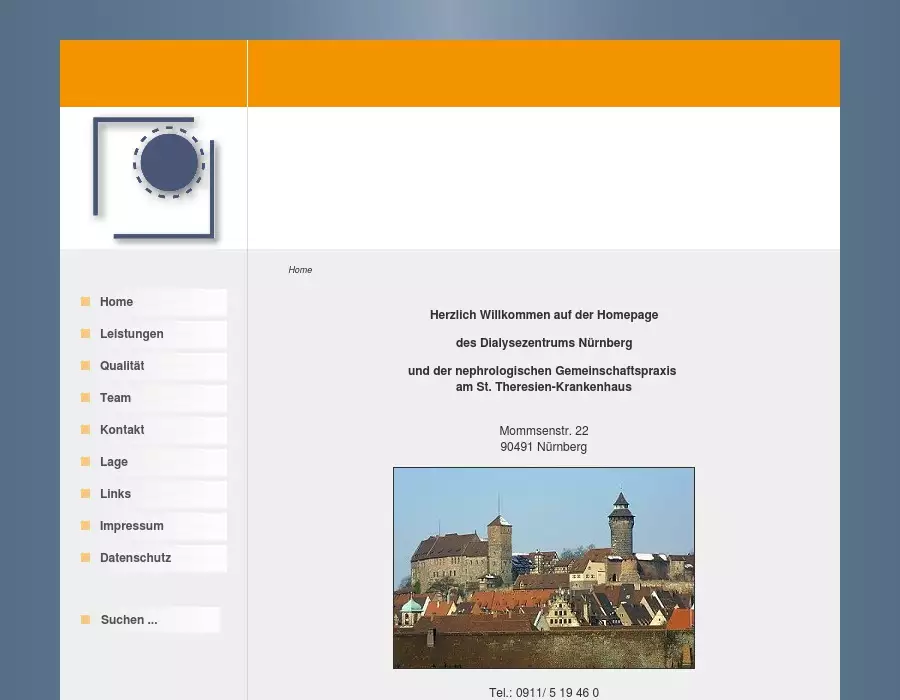
Task: Open the Datenschutz privacy page
Action: point(135,558)
